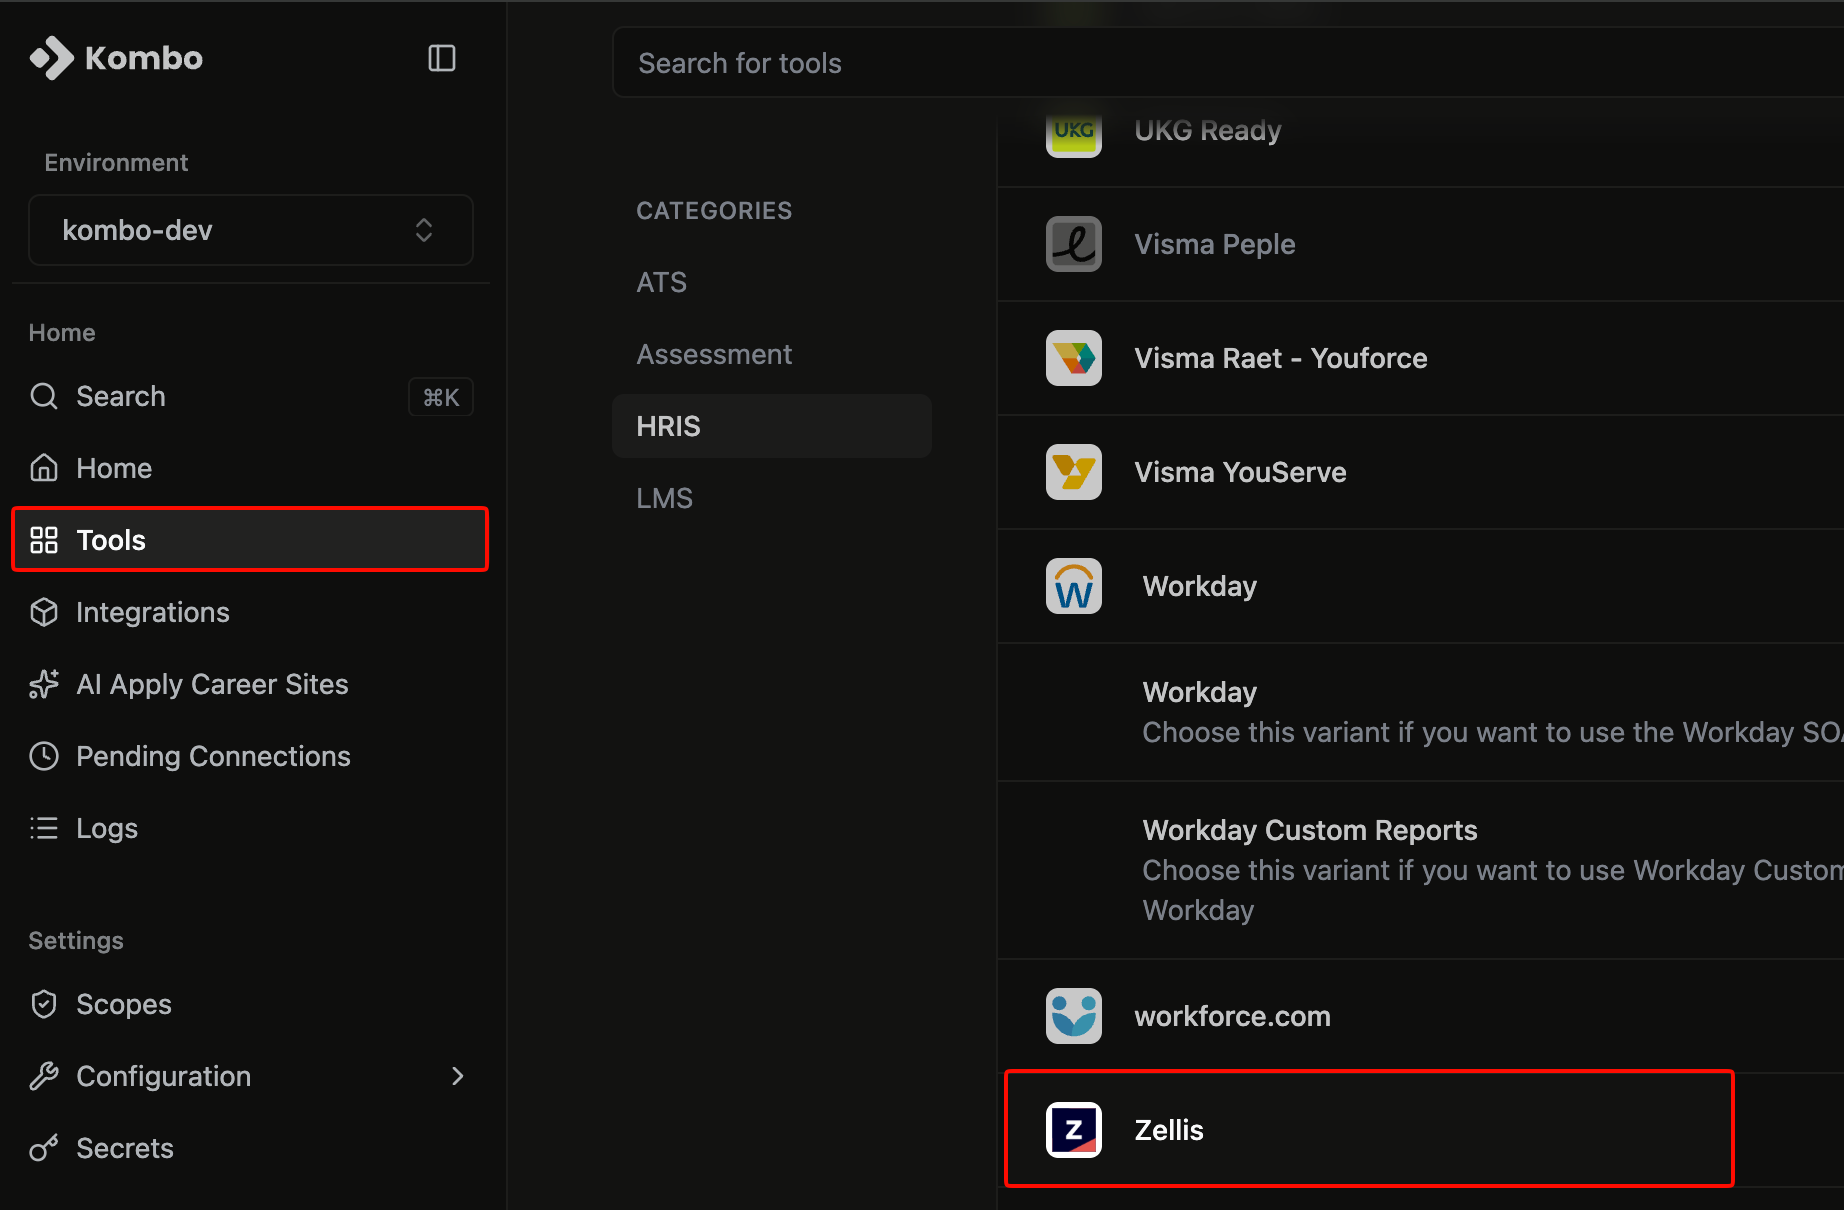Click the CATEGORIES heading
This screenshot has height=1210, width=1844.
click(x=714, y=210)
